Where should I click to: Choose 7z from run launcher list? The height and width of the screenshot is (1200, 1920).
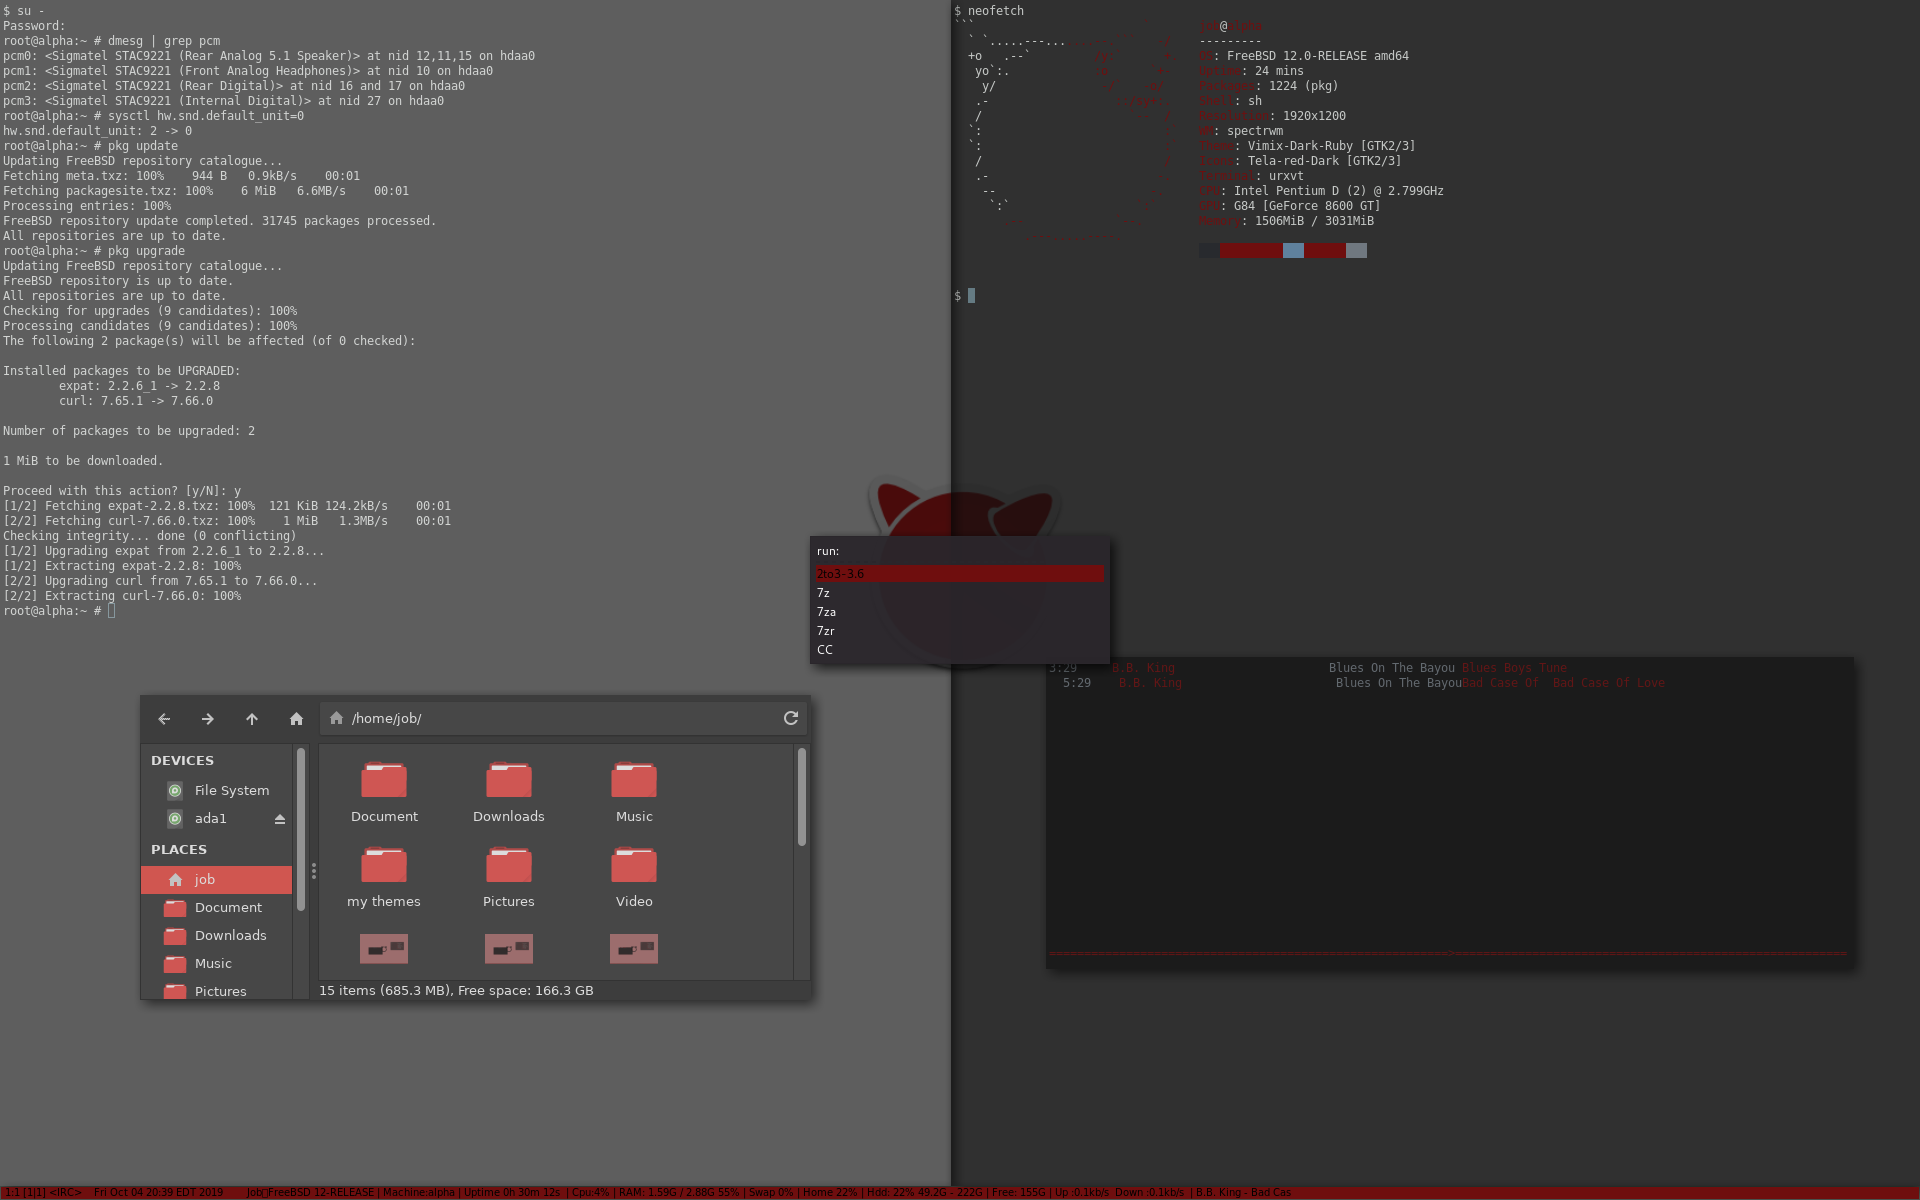(823, 593)
